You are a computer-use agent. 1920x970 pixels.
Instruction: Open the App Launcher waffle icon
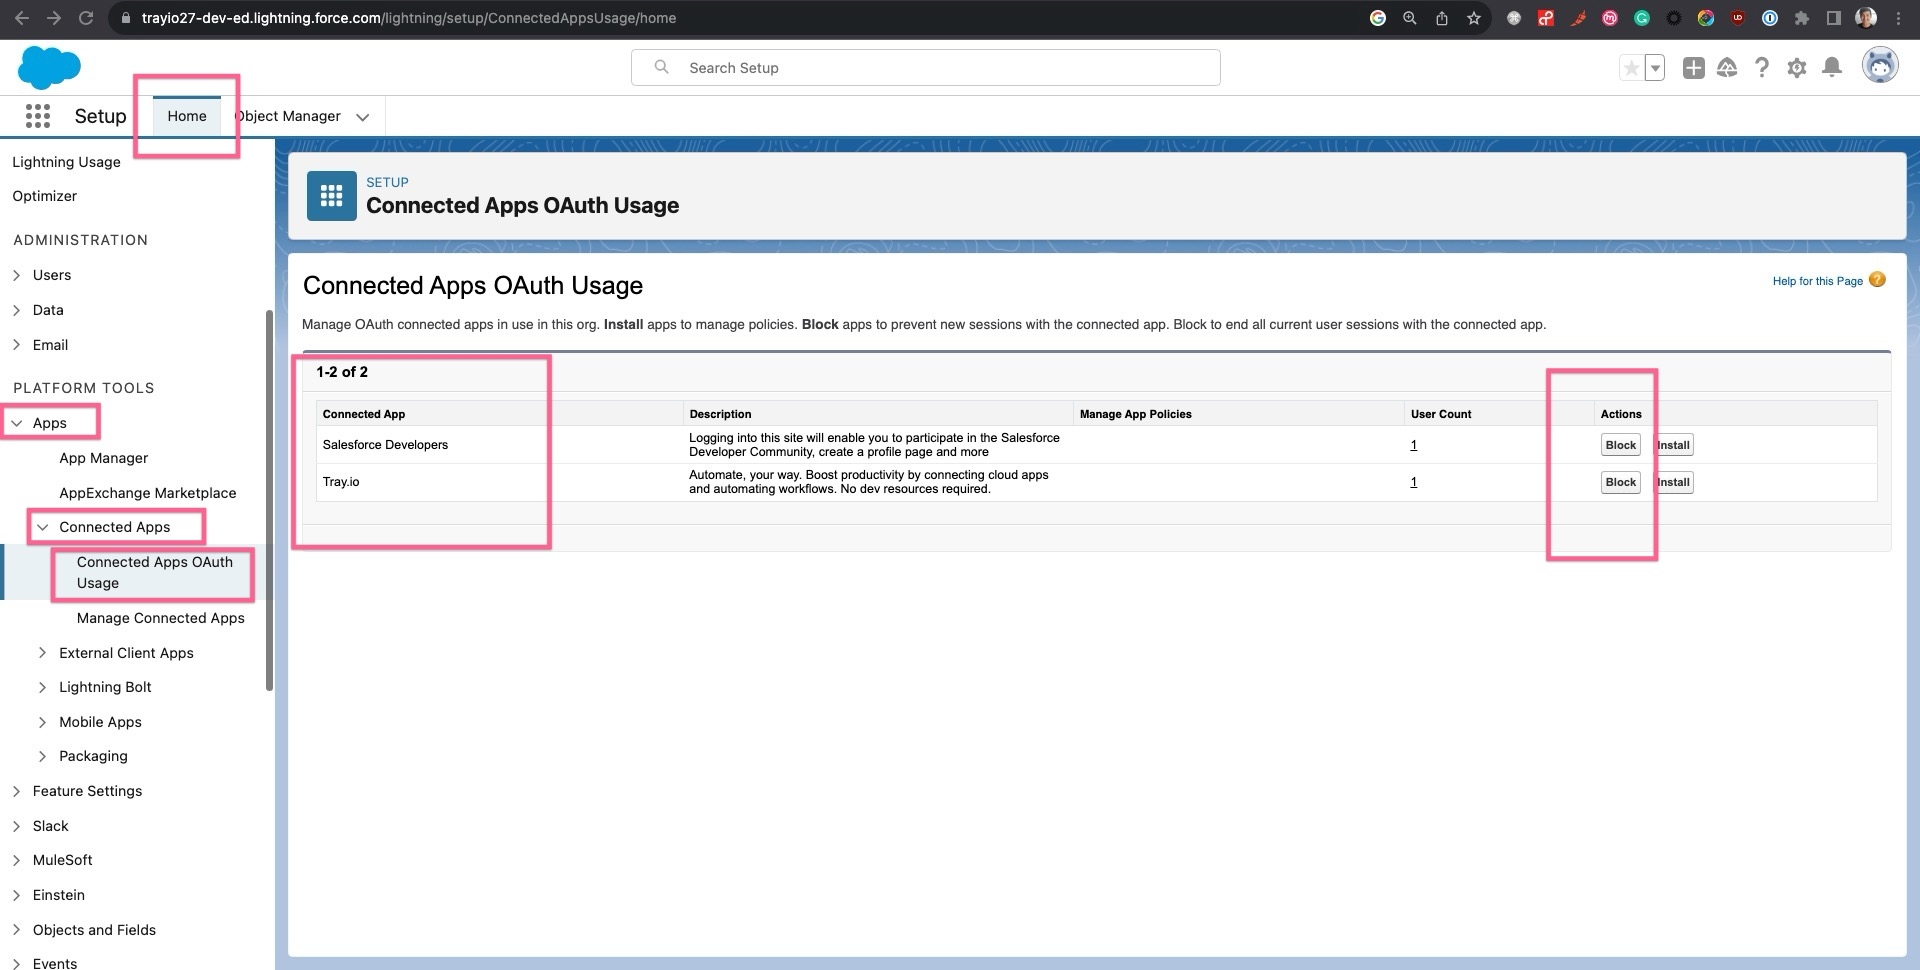37,116
